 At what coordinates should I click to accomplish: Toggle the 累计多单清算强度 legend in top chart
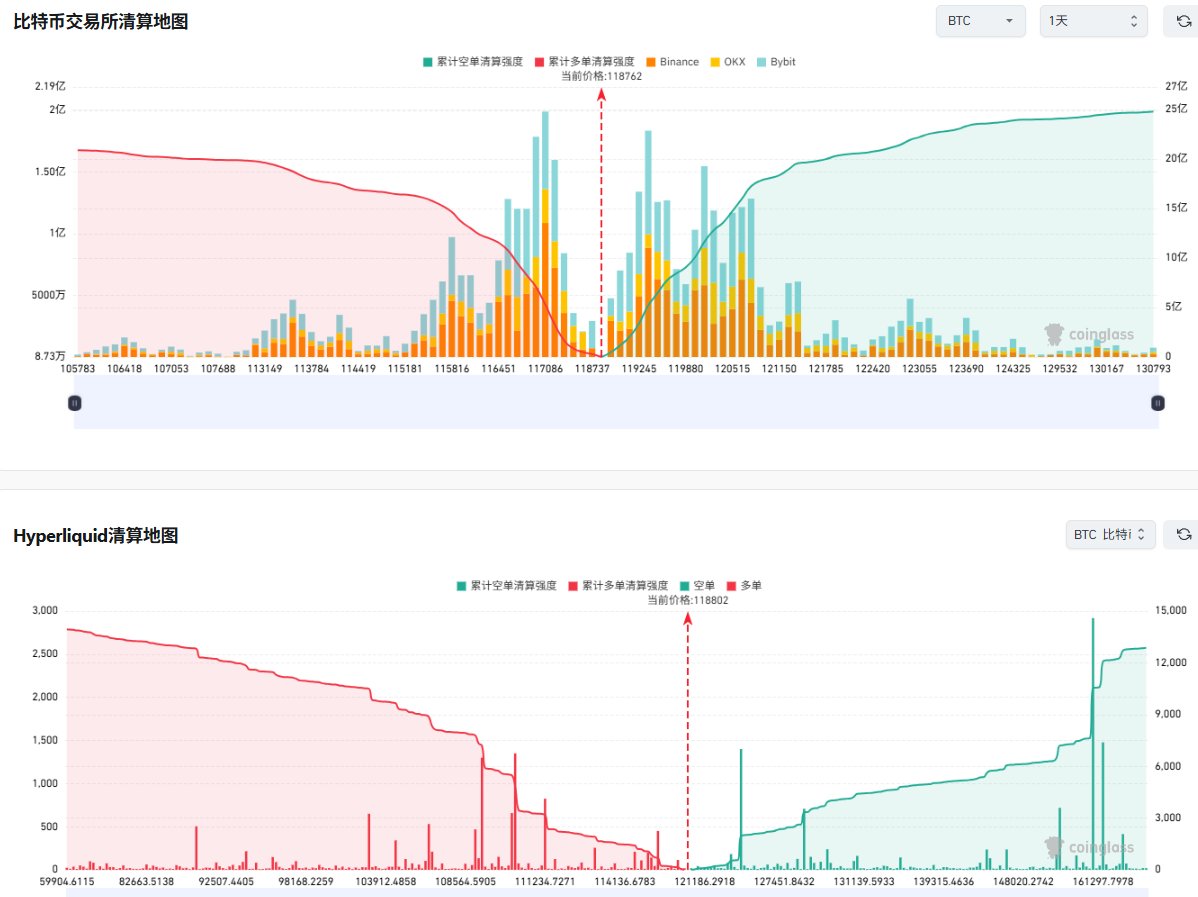(x=584, y=62)
